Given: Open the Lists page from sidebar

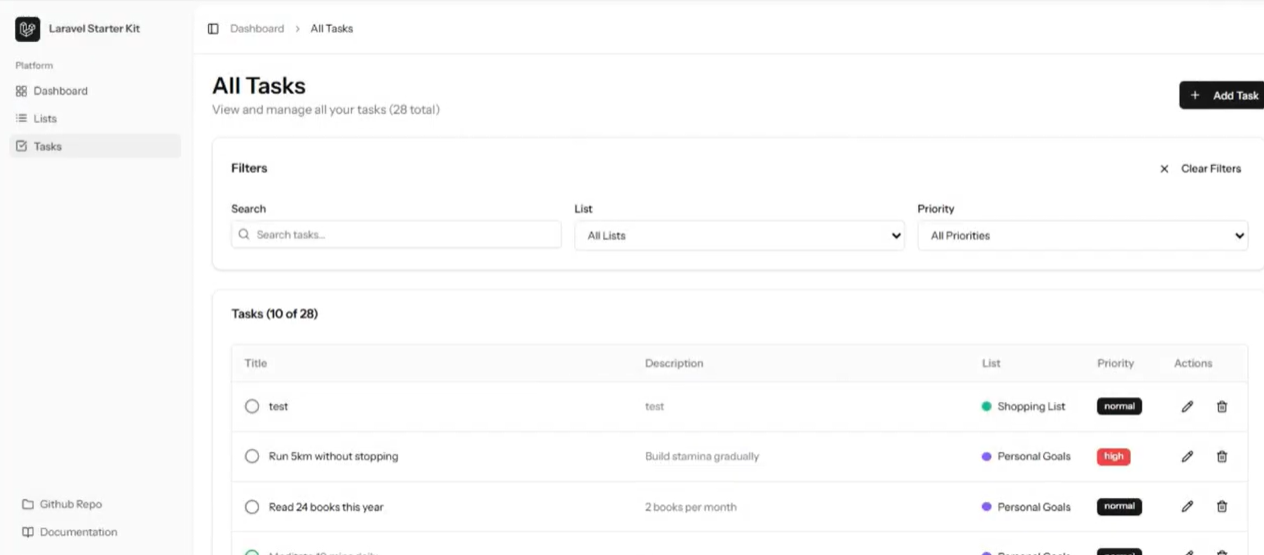Looking at the screenshot, I should pyautogui.click(x=95, y=118).
